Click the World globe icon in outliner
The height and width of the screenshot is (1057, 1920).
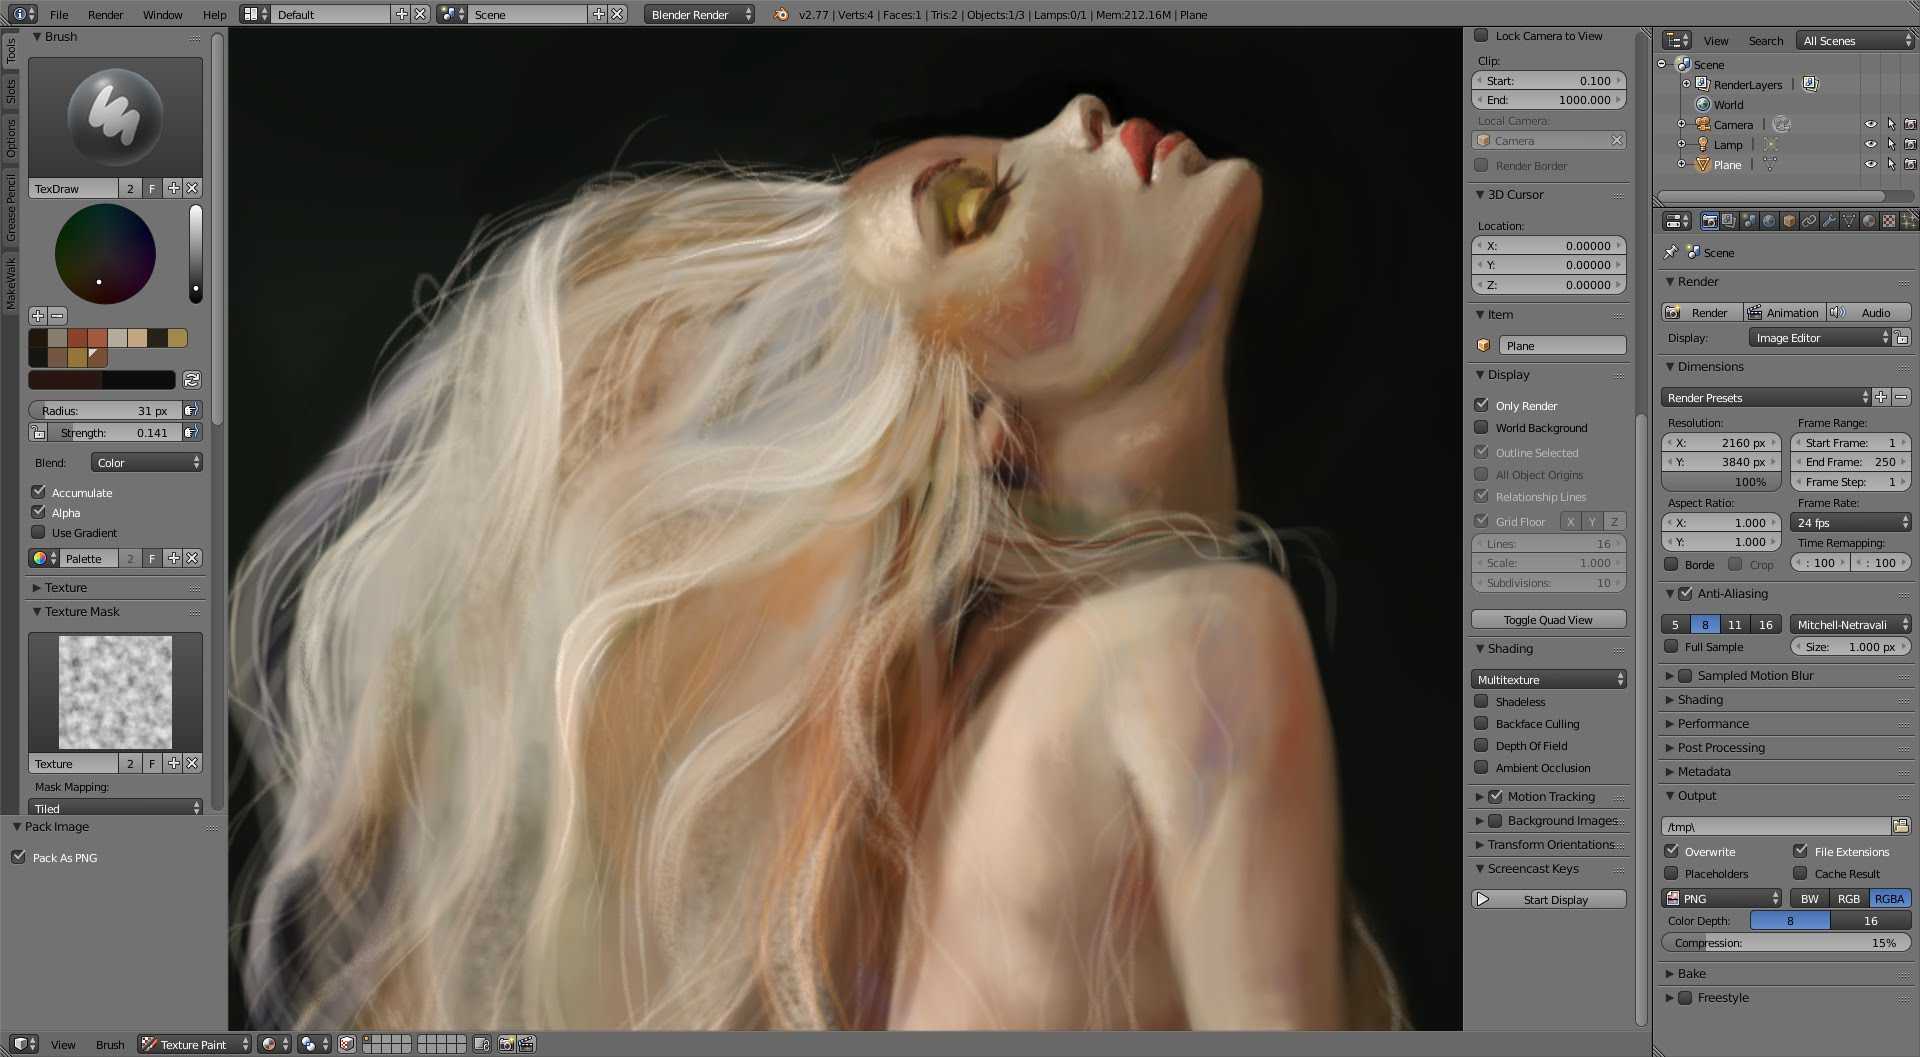[1703, 104]
